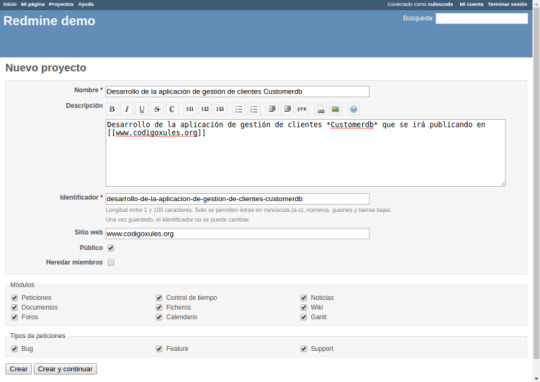Screen dimensions: 540x382
Task: Uncheck the Bug tracker type
Action: tap(14, 349)
